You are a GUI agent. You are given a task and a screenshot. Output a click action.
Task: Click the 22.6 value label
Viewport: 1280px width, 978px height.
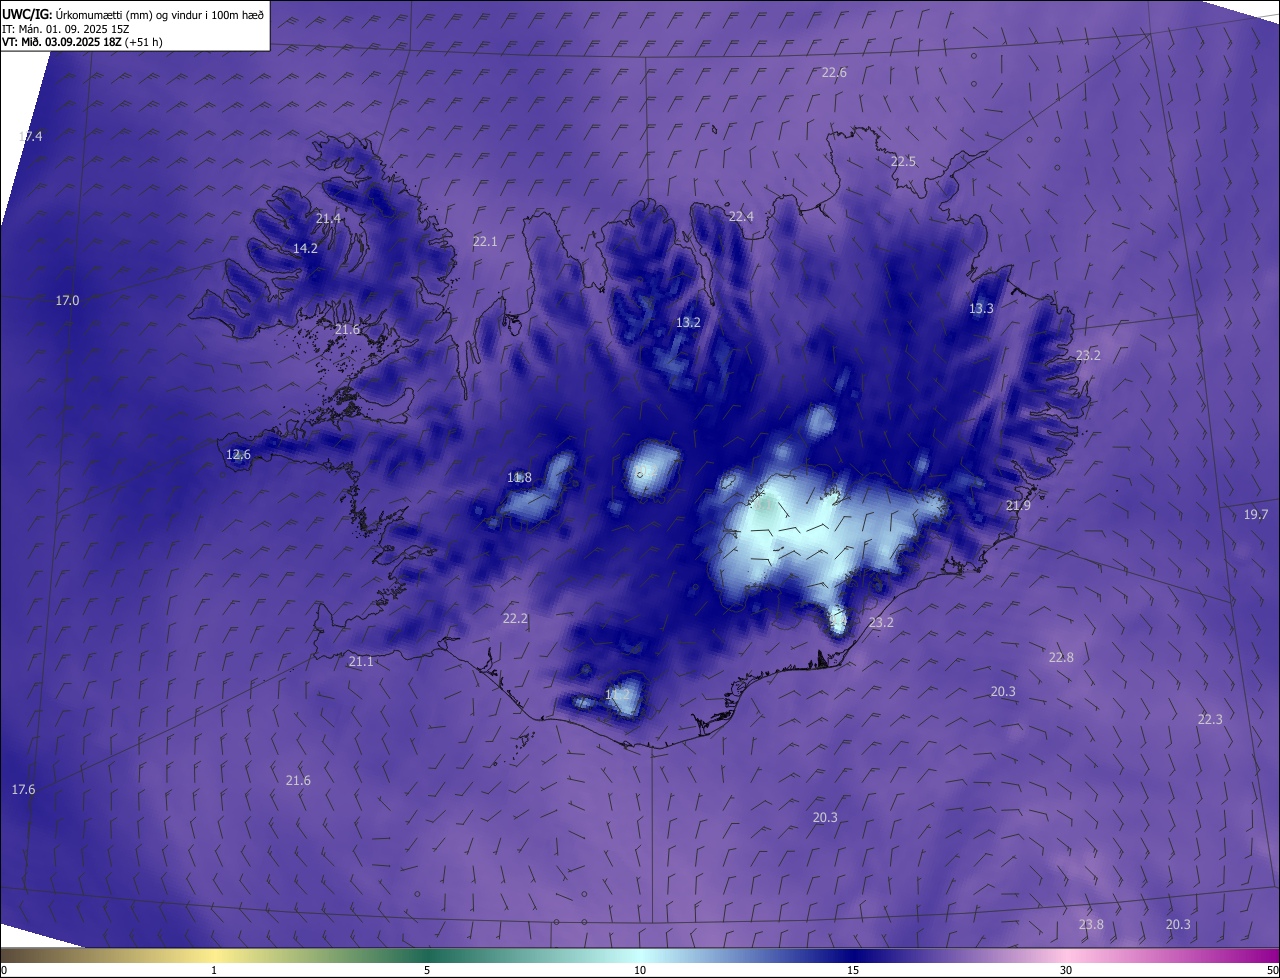(834, 73)
